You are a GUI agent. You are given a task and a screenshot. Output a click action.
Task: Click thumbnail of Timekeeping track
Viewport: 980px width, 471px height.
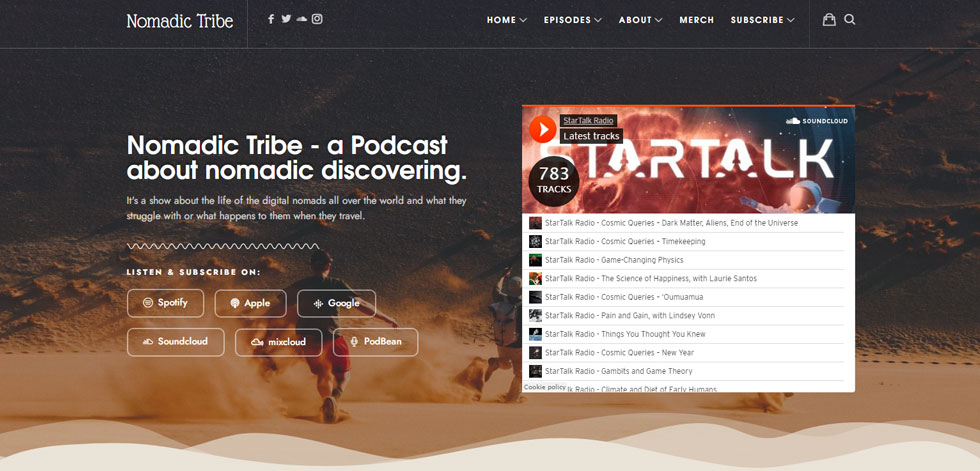(535, 241)
